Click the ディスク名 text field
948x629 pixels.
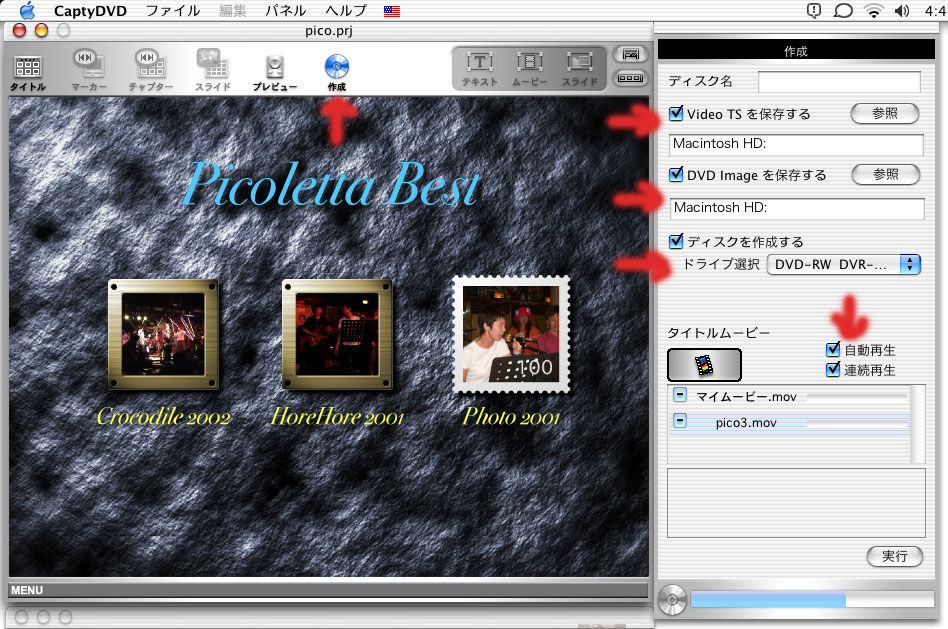[x=839, y=82]
